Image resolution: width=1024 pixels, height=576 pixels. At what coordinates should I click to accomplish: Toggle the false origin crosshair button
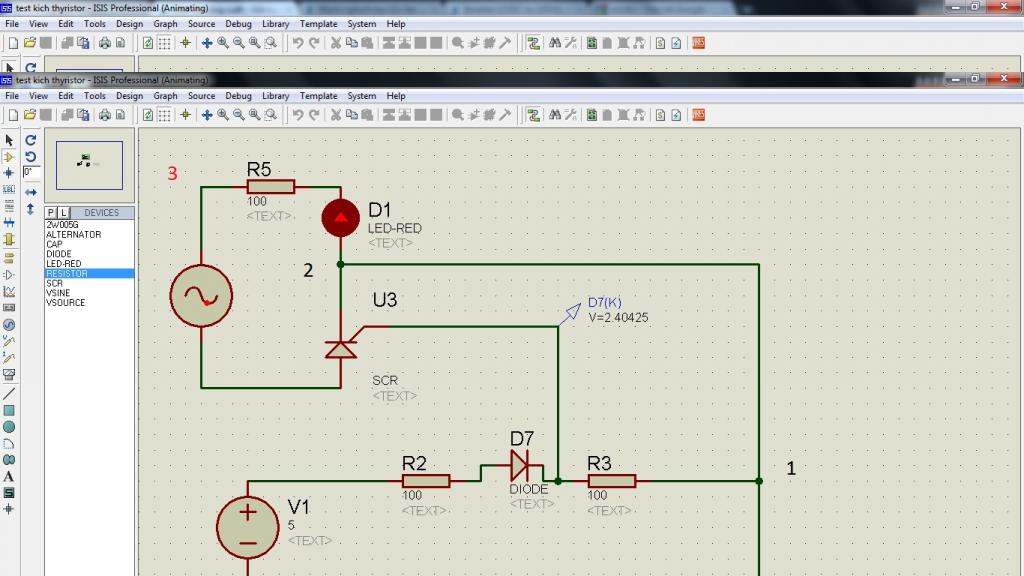(185, 115)
